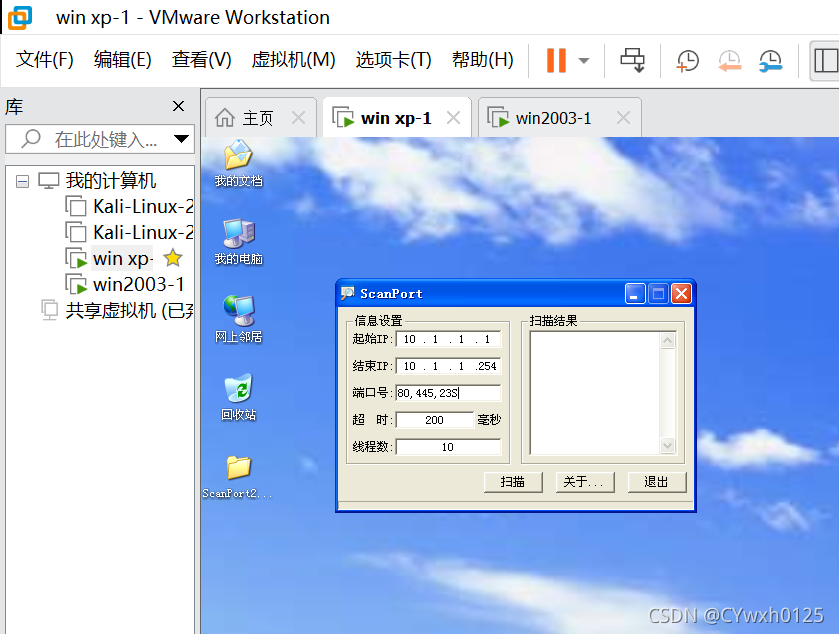Select win xp VM in the library tree
Screen dimensions: 839x634
coord(123,258)
